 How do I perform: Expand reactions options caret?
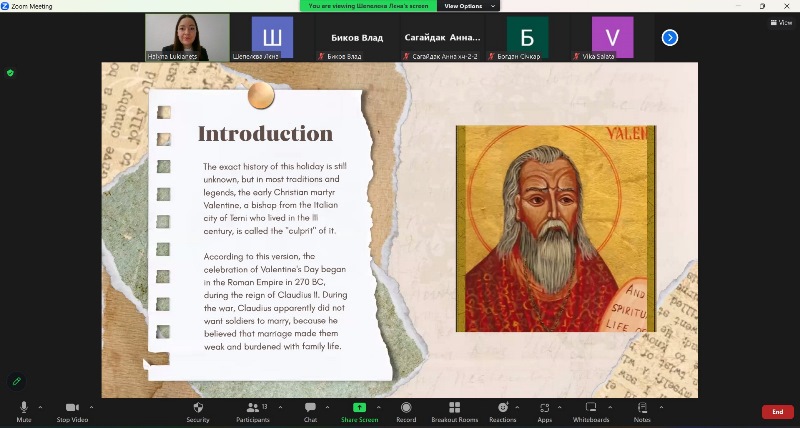tap(517, 408)
